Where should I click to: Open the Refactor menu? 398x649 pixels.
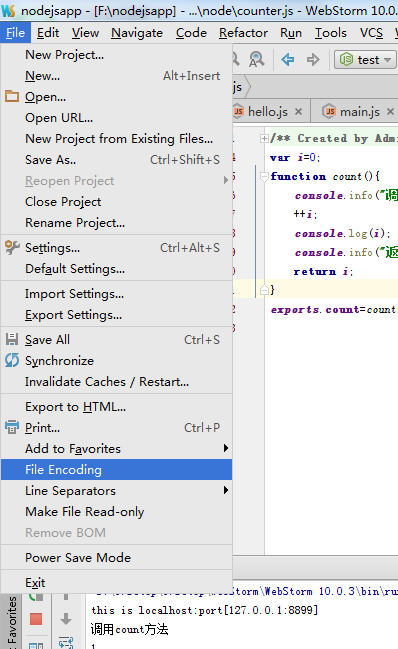[243, 33]
